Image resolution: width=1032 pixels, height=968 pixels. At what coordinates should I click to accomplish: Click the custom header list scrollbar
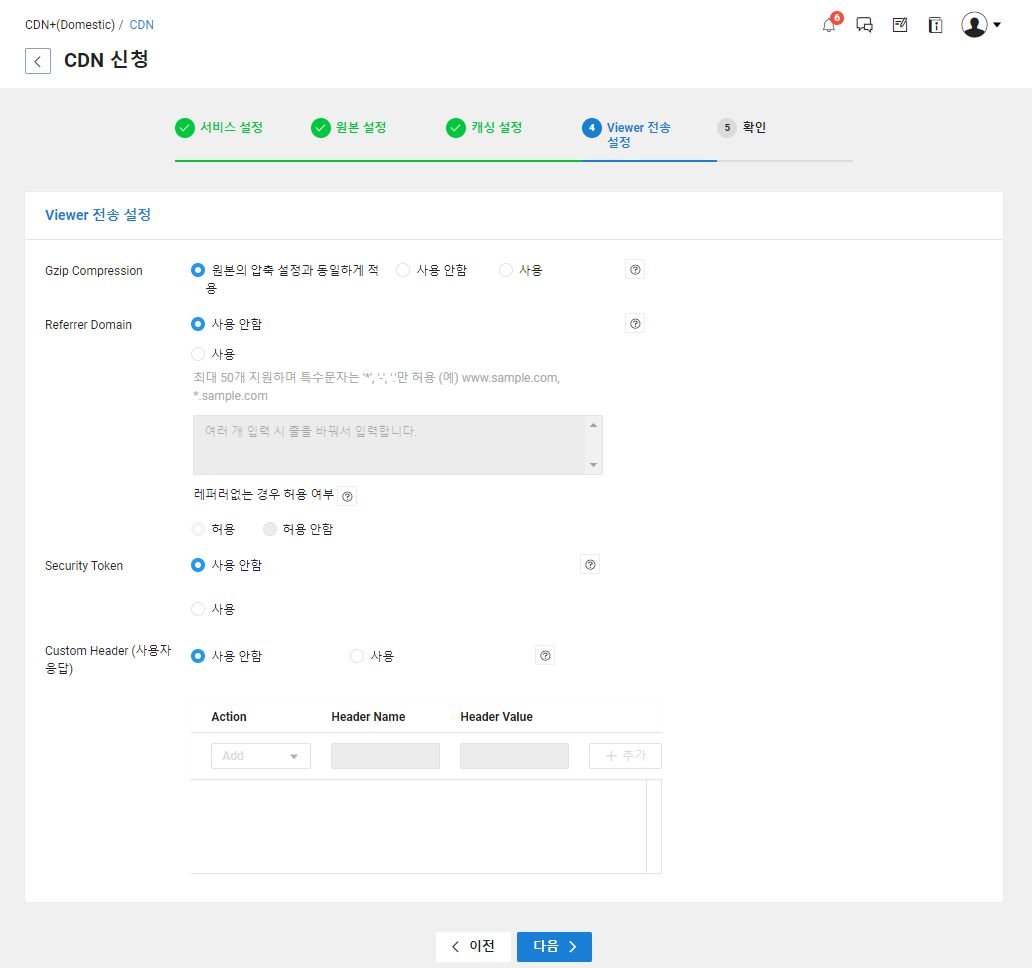click(x=654, y=827)
